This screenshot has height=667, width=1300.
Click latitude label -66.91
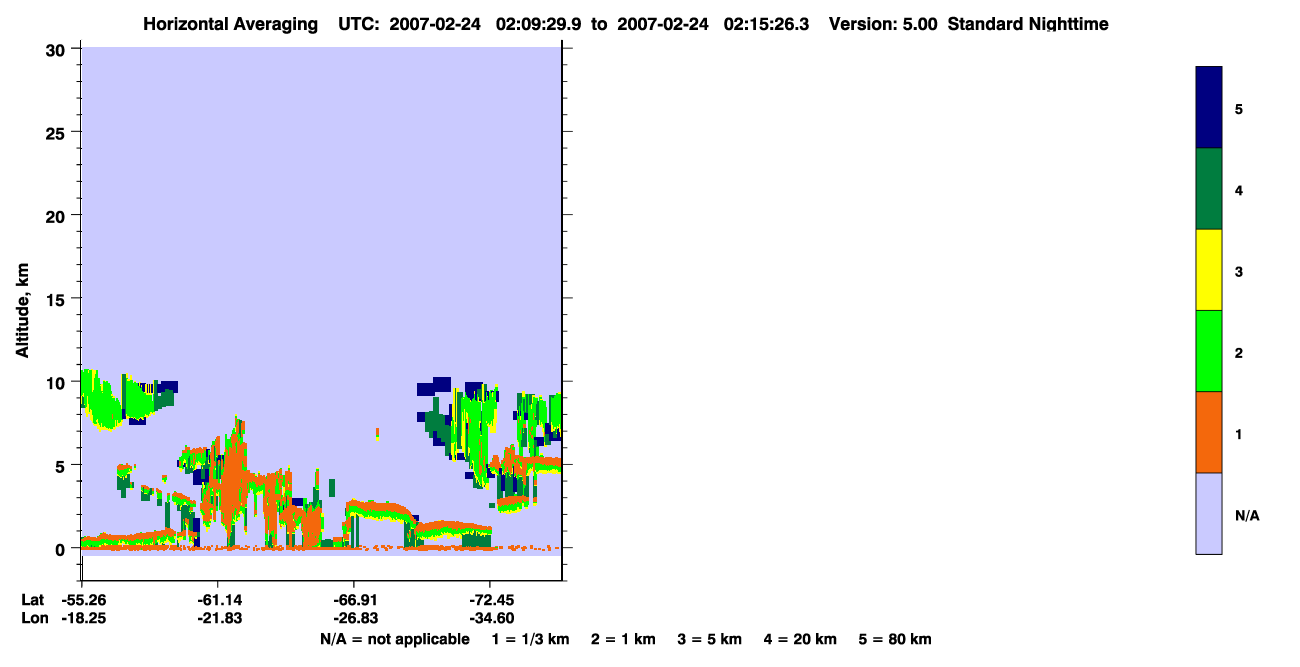[355, 600]
